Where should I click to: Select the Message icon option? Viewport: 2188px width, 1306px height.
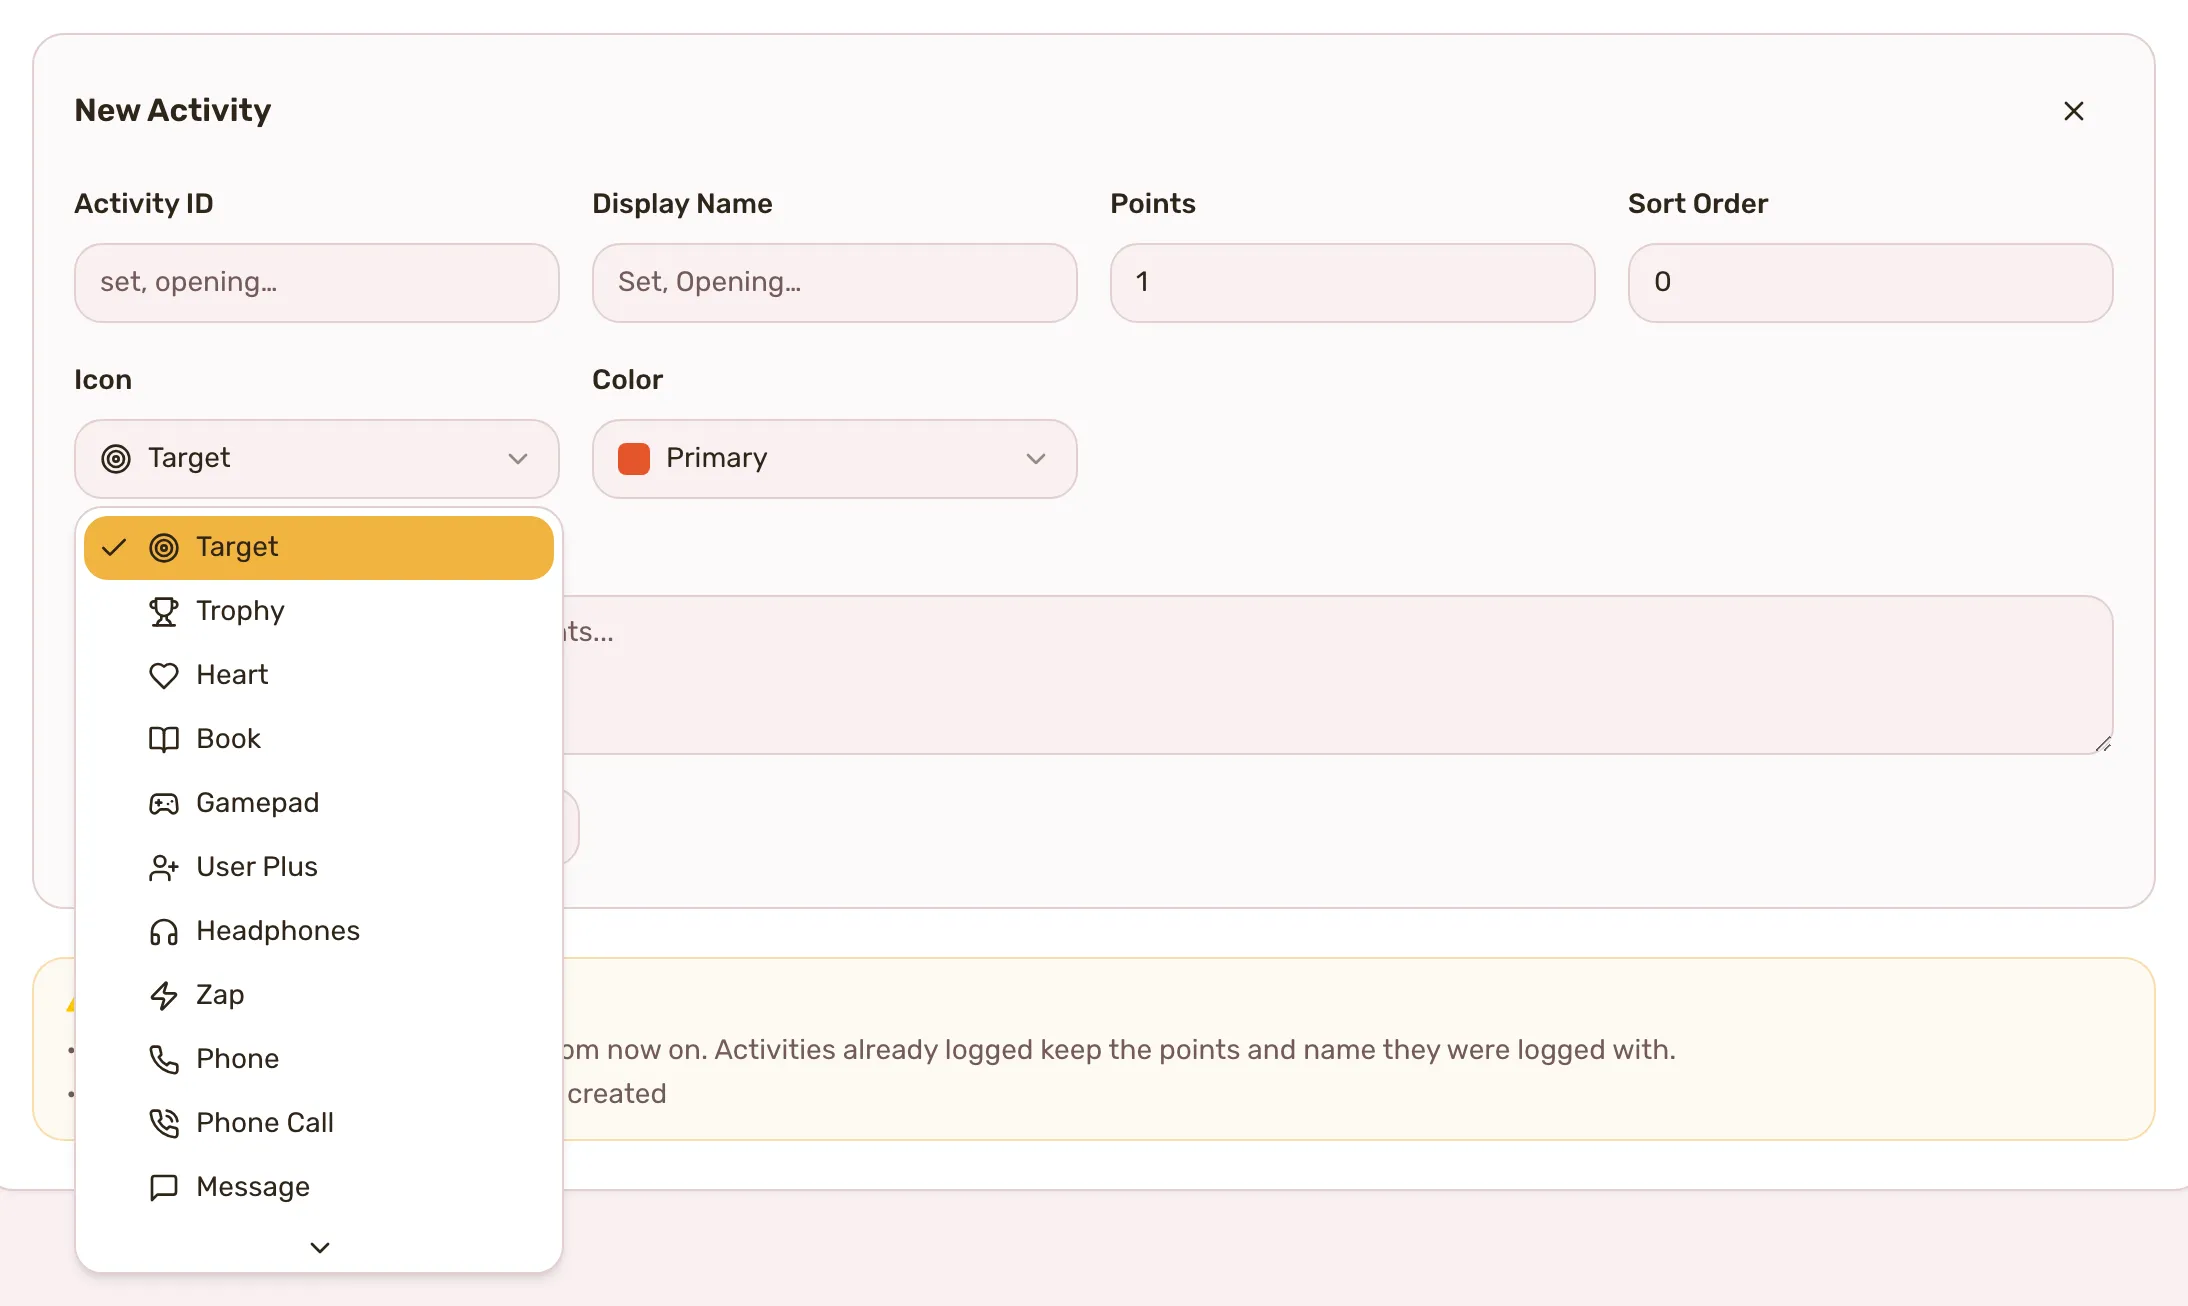[x=318, y=1187]
